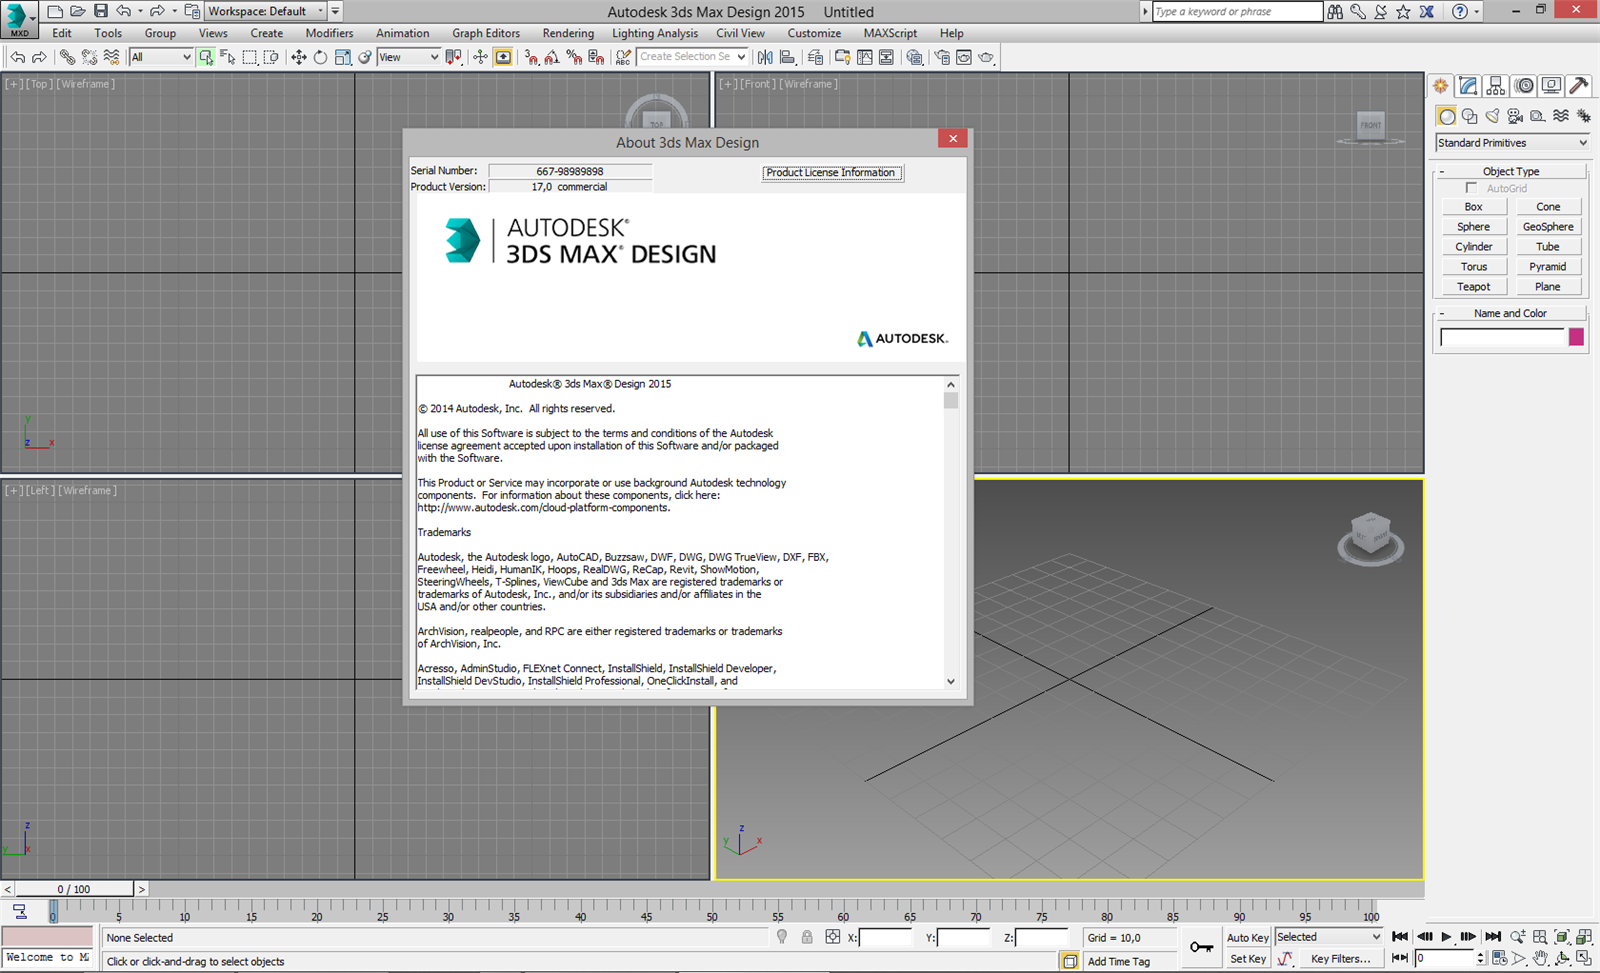Create a Teapot primitive
Screen dimensions: 1600x973
pos(1473,287)
